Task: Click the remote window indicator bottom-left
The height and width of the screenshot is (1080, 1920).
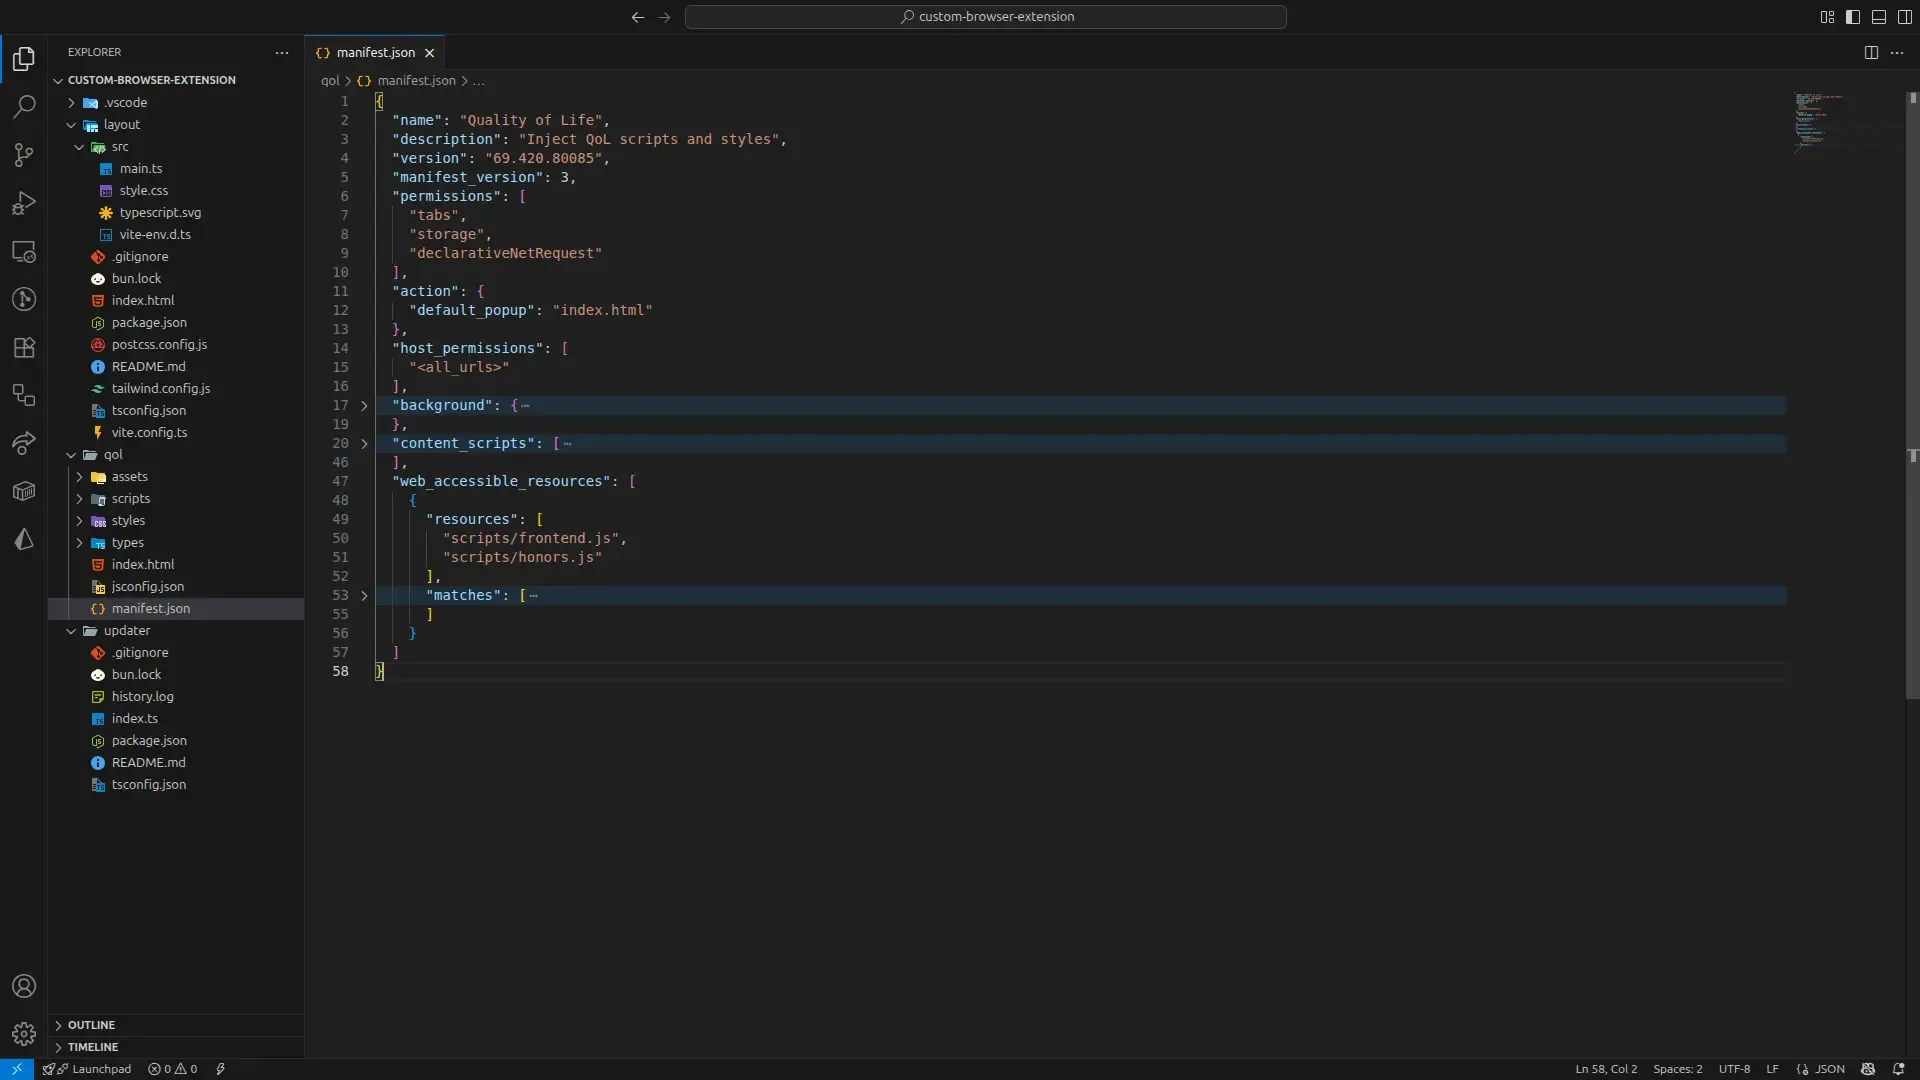Action: pos(16,1069)
